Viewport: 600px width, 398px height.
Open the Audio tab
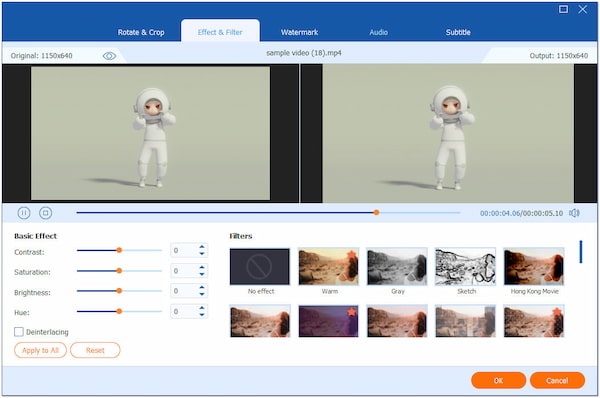tap(378, 33)
